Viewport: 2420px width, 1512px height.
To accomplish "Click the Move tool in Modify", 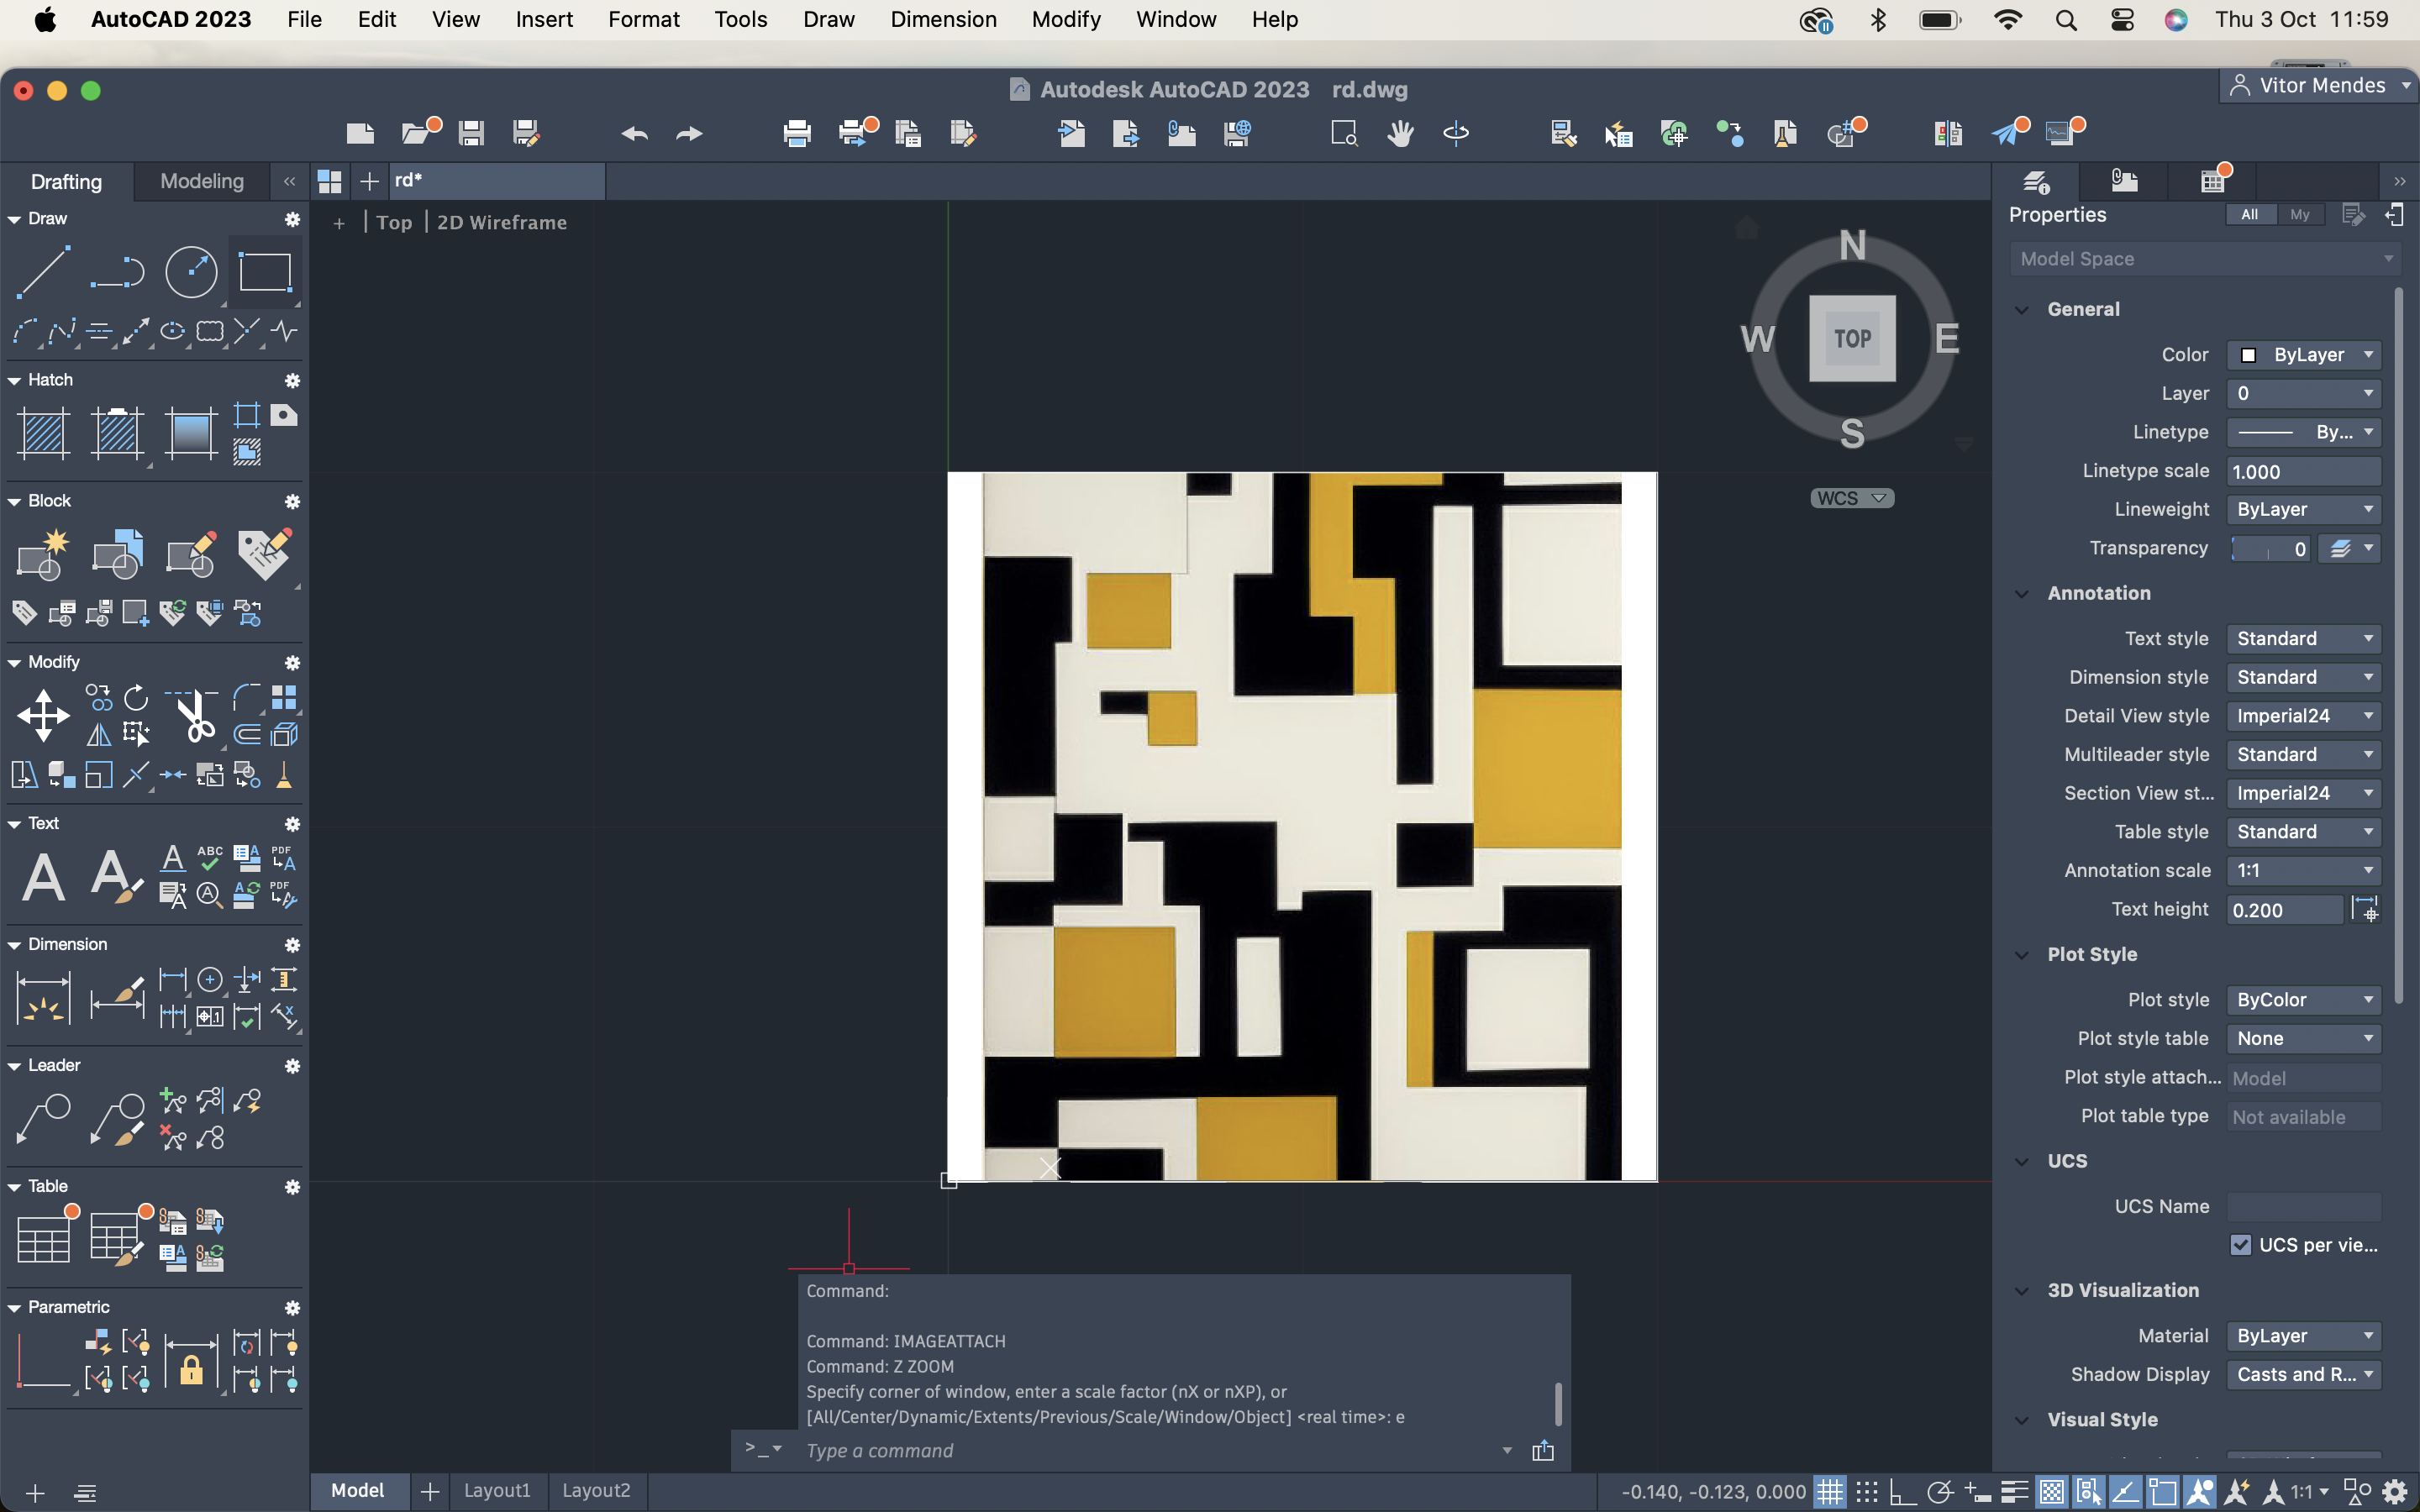I will 43,716.
